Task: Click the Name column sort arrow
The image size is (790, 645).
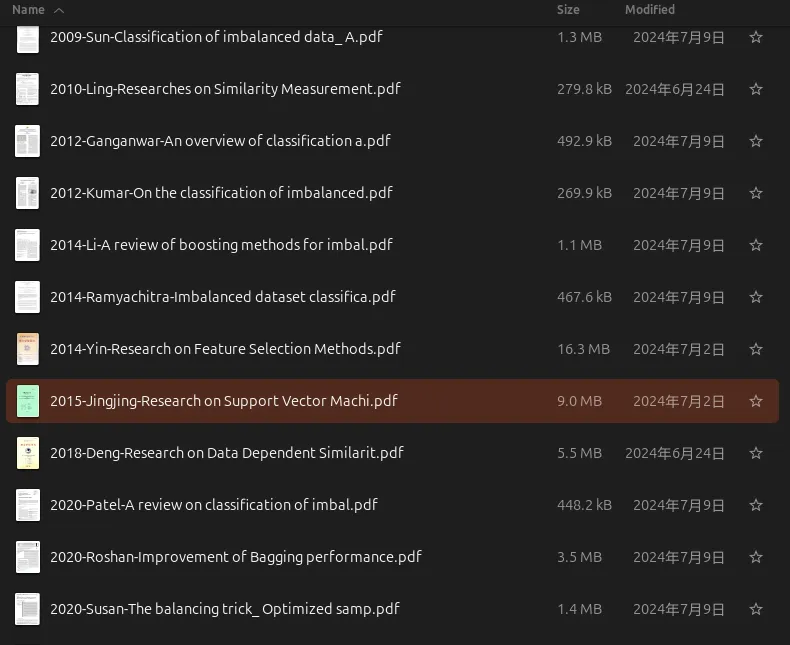Action: 58,10
